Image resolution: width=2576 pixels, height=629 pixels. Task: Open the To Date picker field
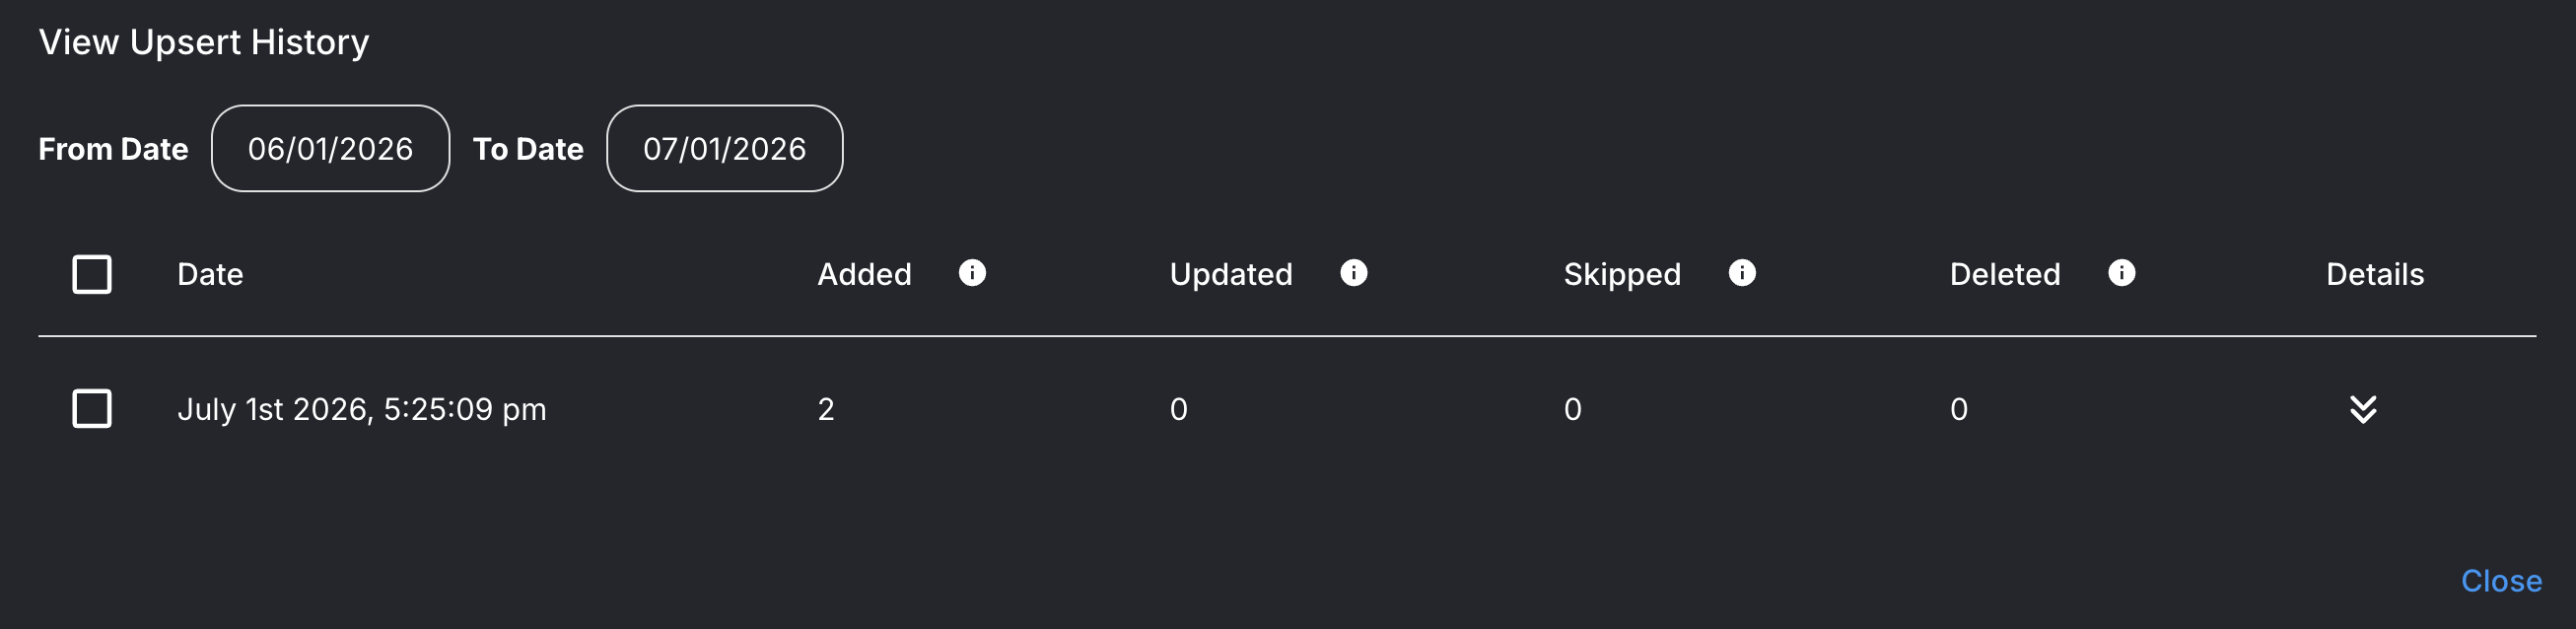coord(724,148)
